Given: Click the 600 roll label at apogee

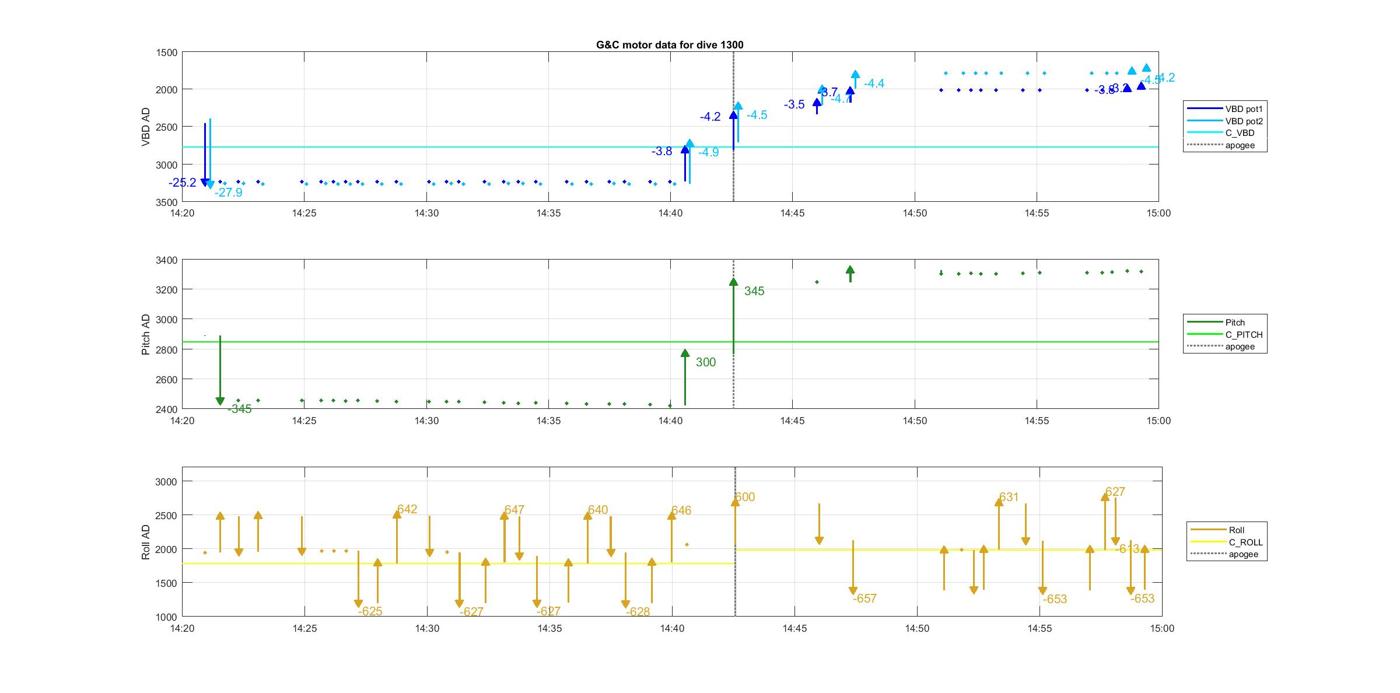Looking at the screenshot, I should pyautogui.click(x=745, y=498).
